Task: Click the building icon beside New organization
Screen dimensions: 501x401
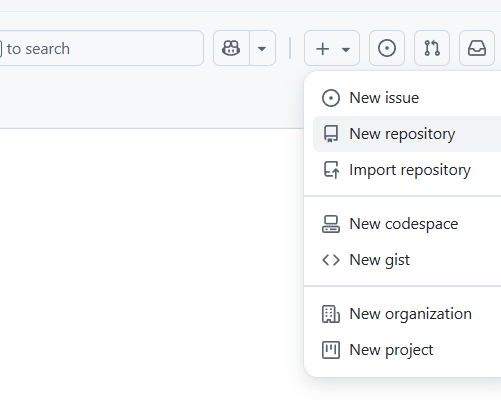Action: pos(331,314)
